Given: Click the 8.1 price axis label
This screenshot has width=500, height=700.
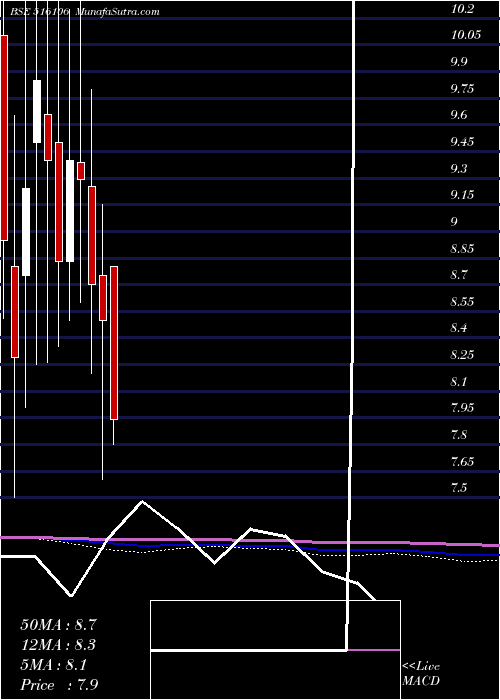Looking at the screenshot, I should tap(459, 382).
